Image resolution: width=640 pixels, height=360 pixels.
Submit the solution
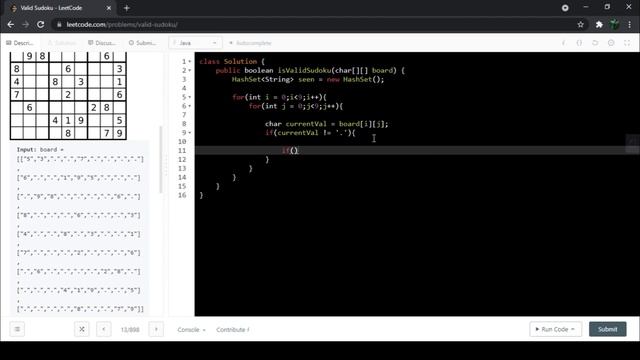click(x=607, y=329)
